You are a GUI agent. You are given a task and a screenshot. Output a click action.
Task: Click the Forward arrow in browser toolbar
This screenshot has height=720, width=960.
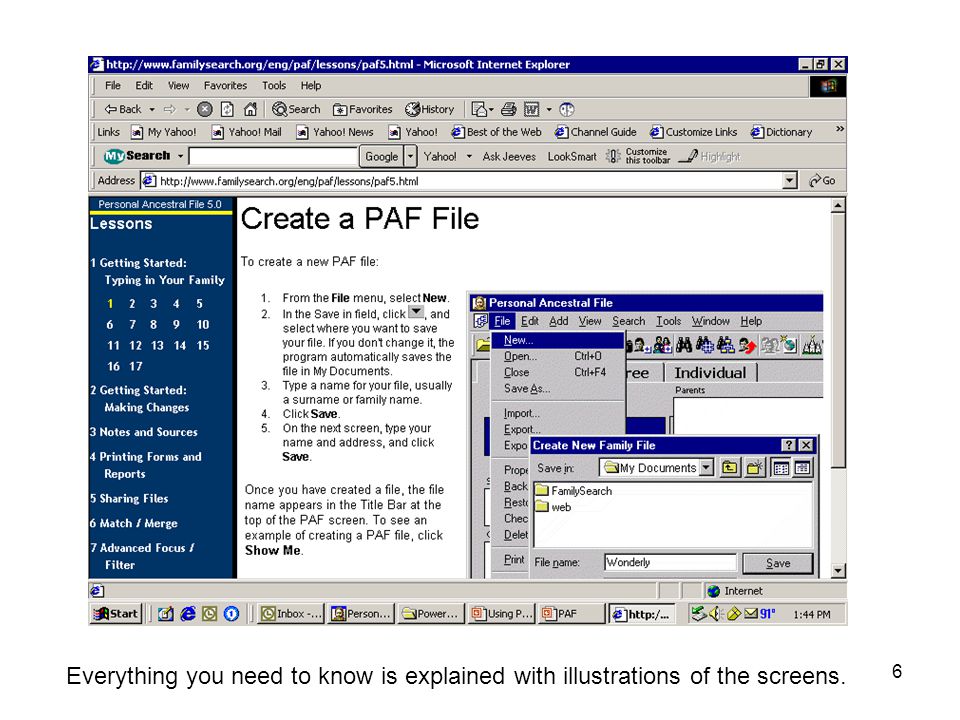[x=170, y=110]
